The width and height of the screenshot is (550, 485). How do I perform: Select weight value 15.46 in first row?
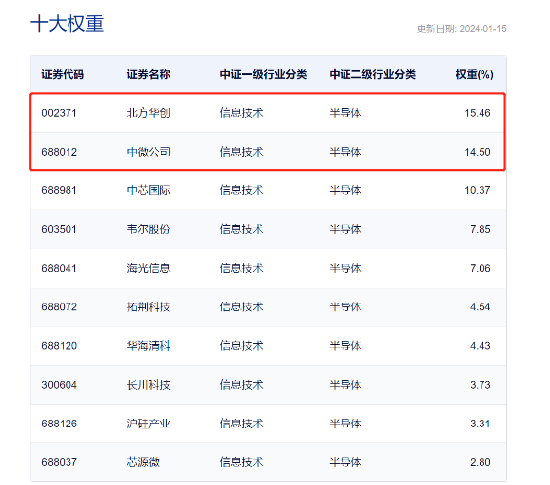click(x=477, y=113)
